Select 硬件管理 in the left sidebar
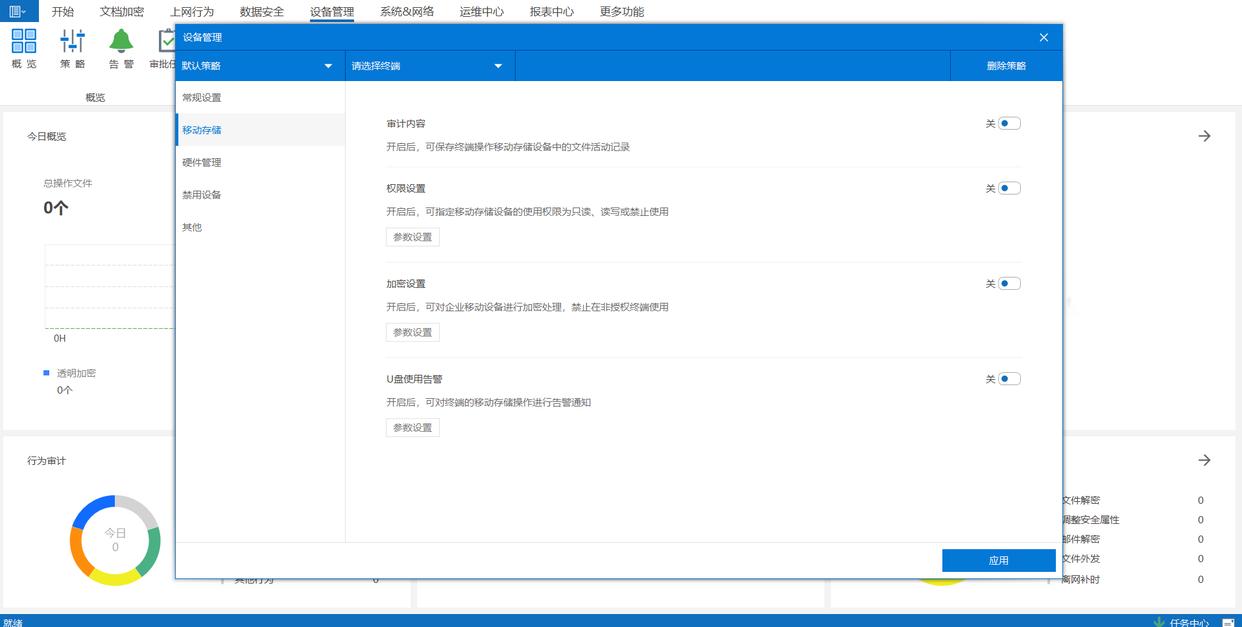The width and height of the screenshot is (1242, 627). [202, 162]
